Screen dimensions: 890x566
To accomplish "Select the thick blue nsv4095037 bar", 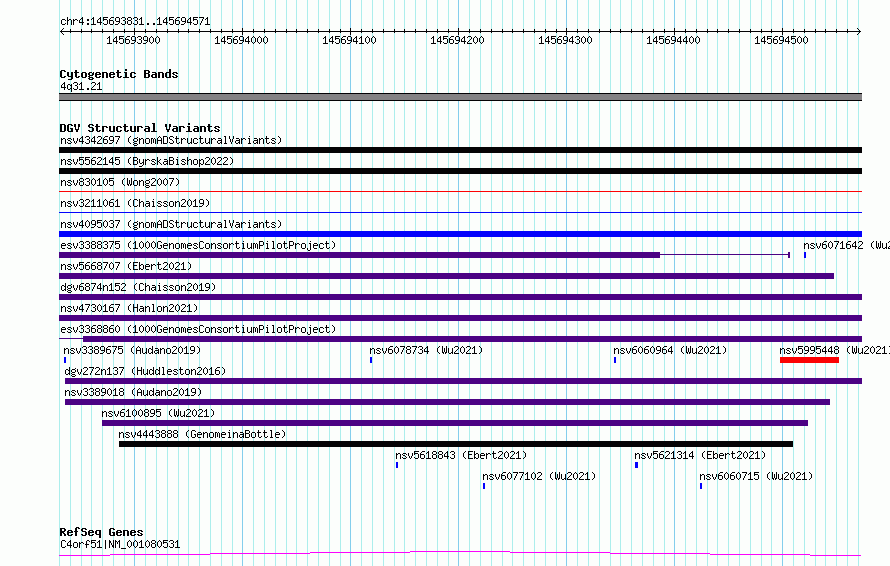I will 460,234.
